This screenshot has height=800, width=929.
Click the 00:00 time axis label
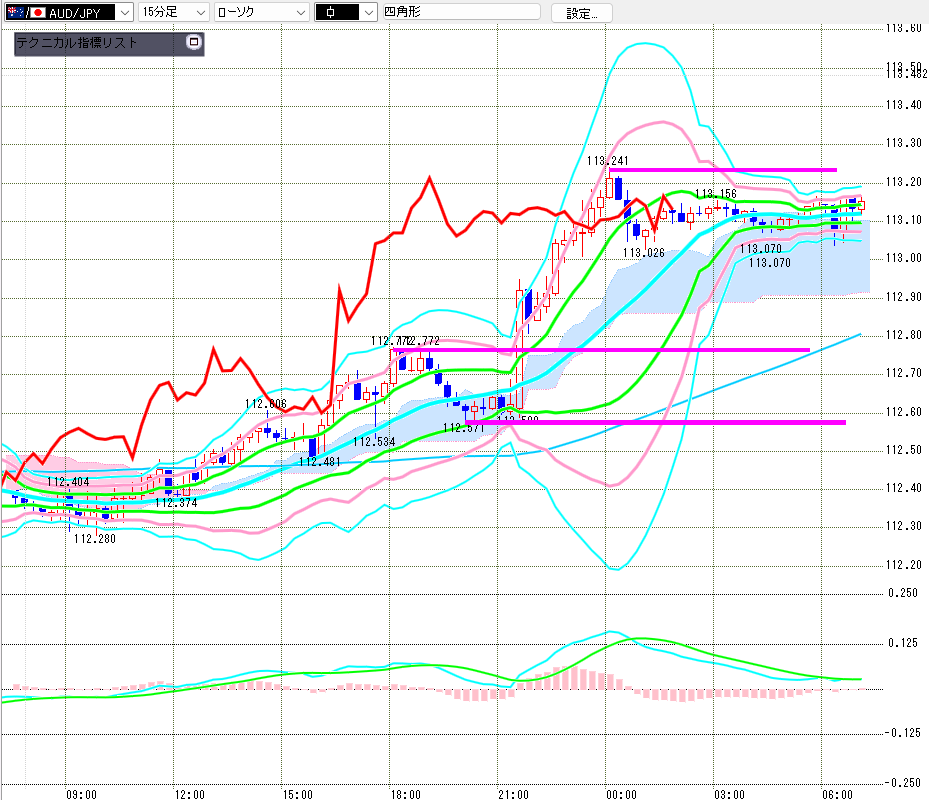pos(621,794)
